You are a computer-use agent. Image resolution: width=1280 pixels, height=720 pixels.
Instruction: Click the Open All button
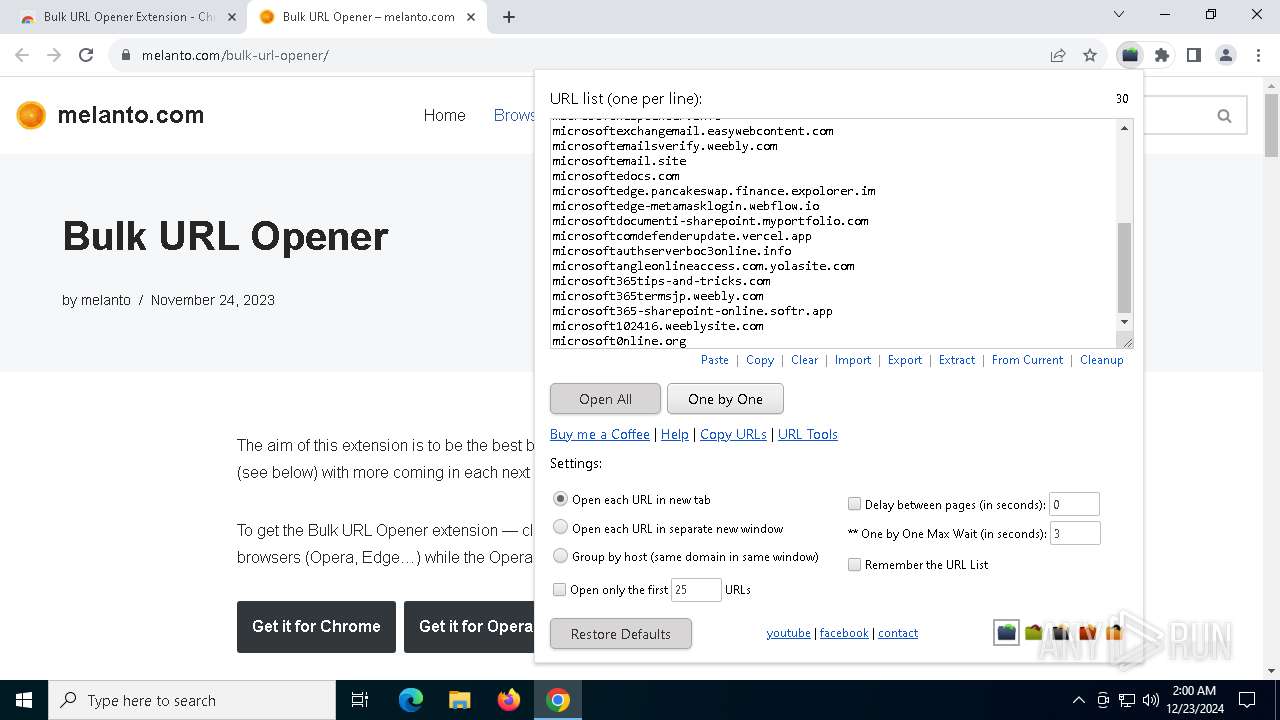click(605, 399)
